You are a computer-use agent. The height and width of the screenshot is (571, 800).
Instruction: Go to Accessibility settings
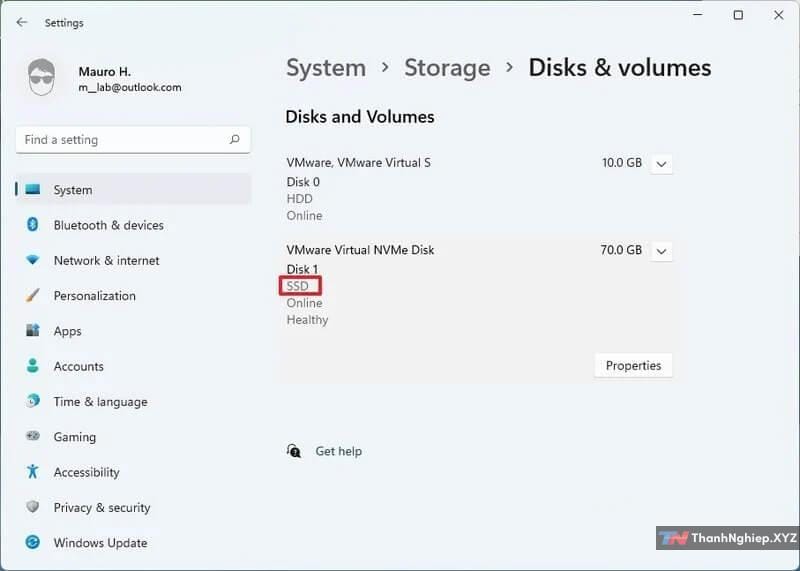[133, 471]
